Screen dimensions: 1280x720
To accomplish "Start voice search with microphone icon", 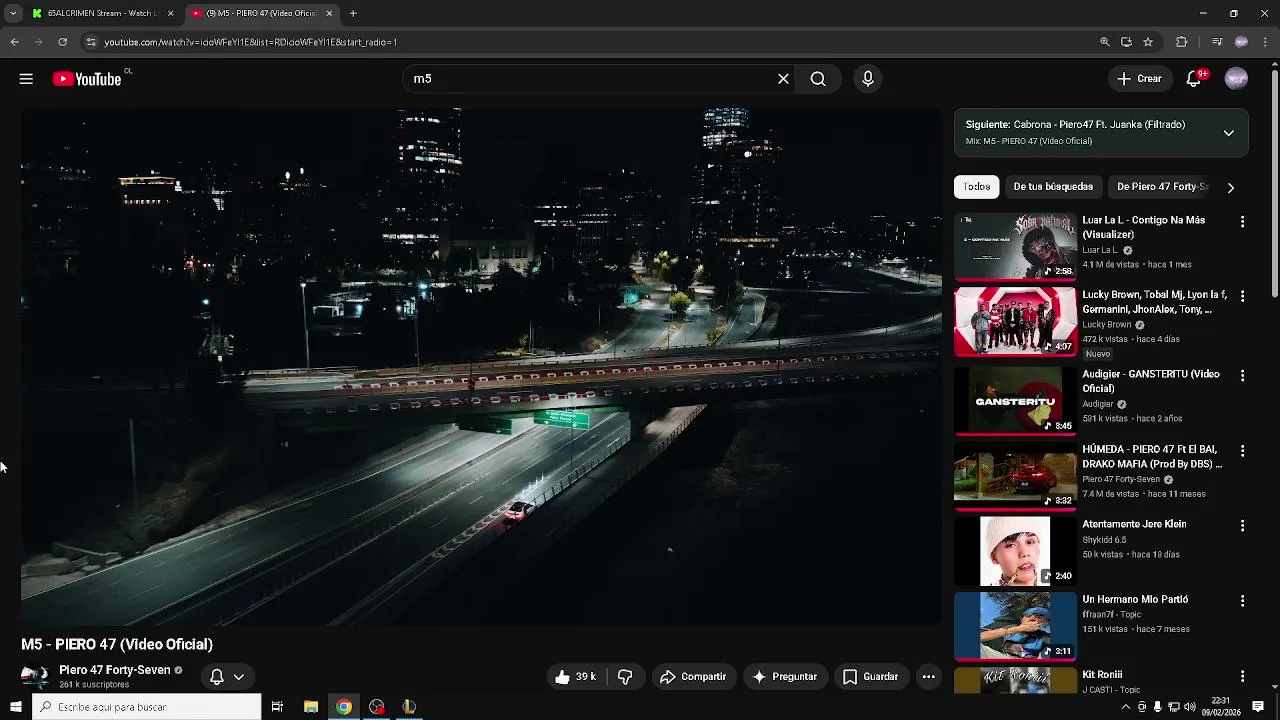I will [x=867, y=79].
